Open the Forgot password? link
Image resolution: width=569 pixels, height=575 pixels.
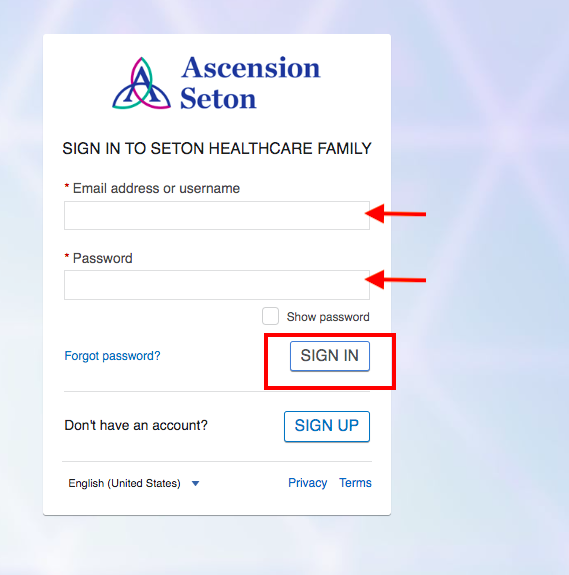coord(112,356)
